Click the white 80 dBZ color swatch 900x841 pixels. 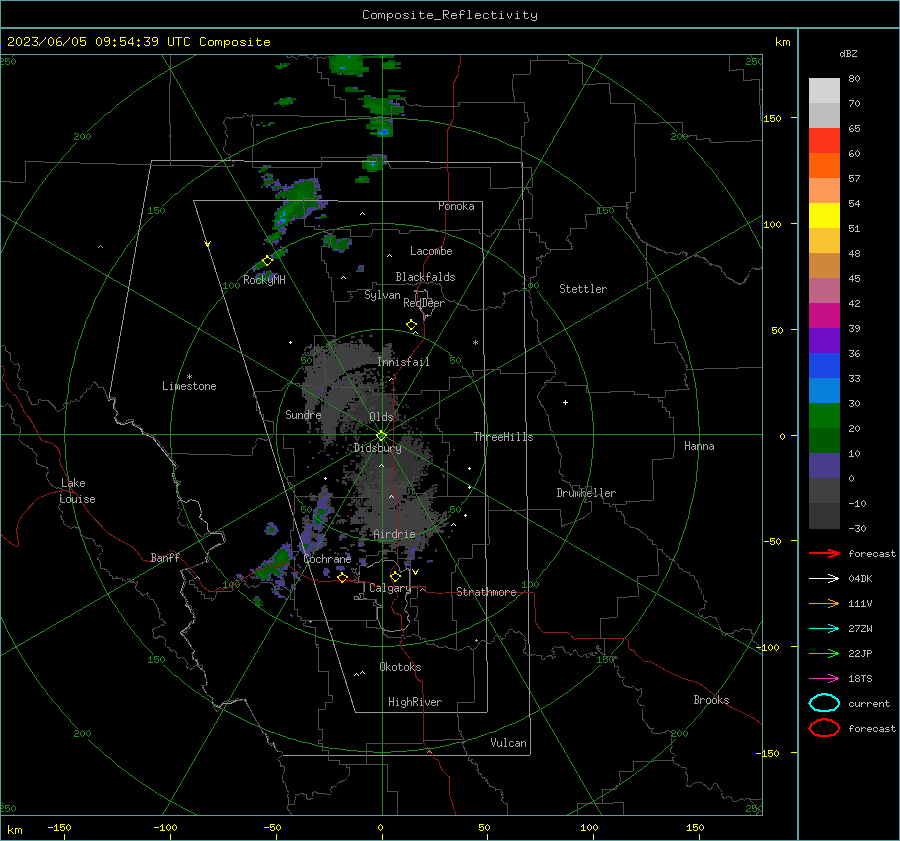click(824, 90)
